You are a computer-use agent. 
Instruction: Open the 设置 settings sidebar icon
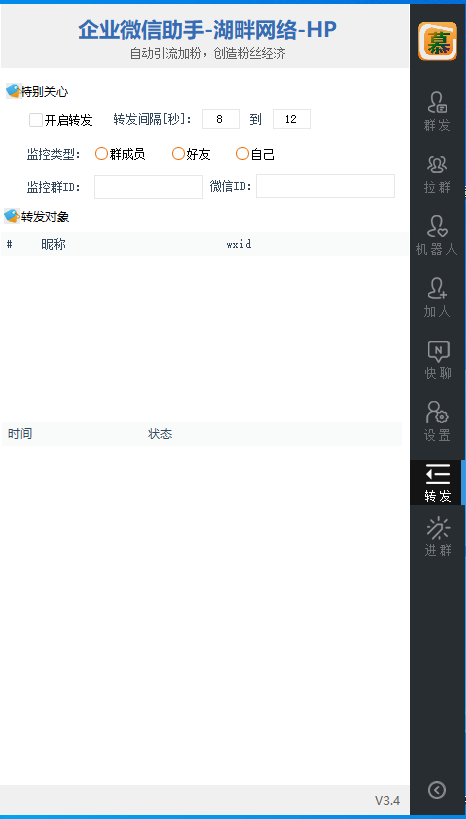437,422
